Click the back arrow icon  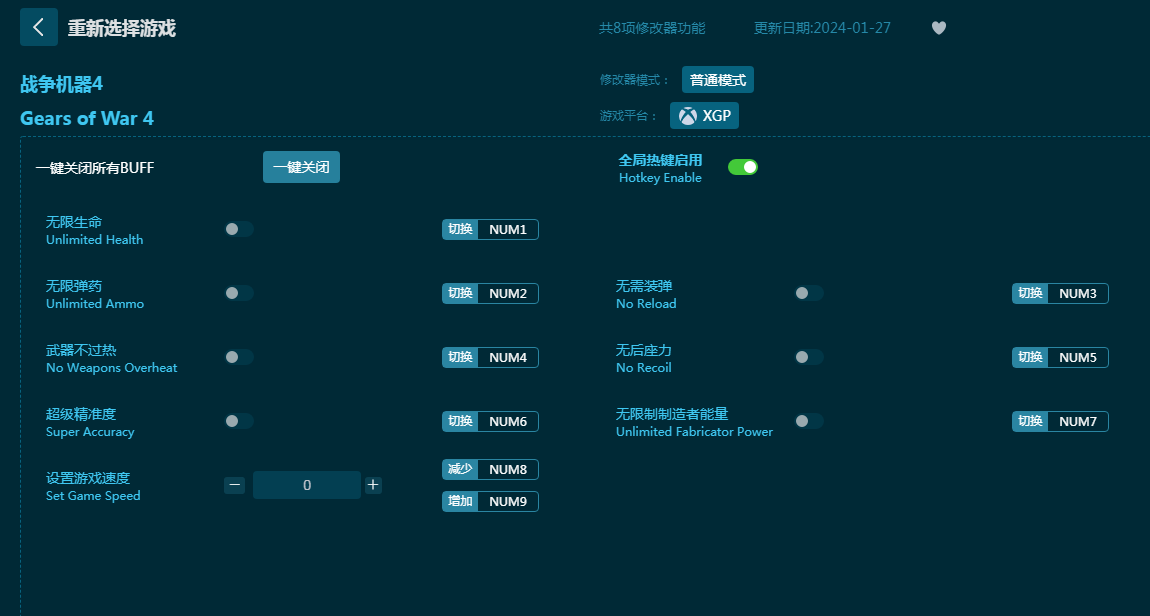click(x=39, y=27)
